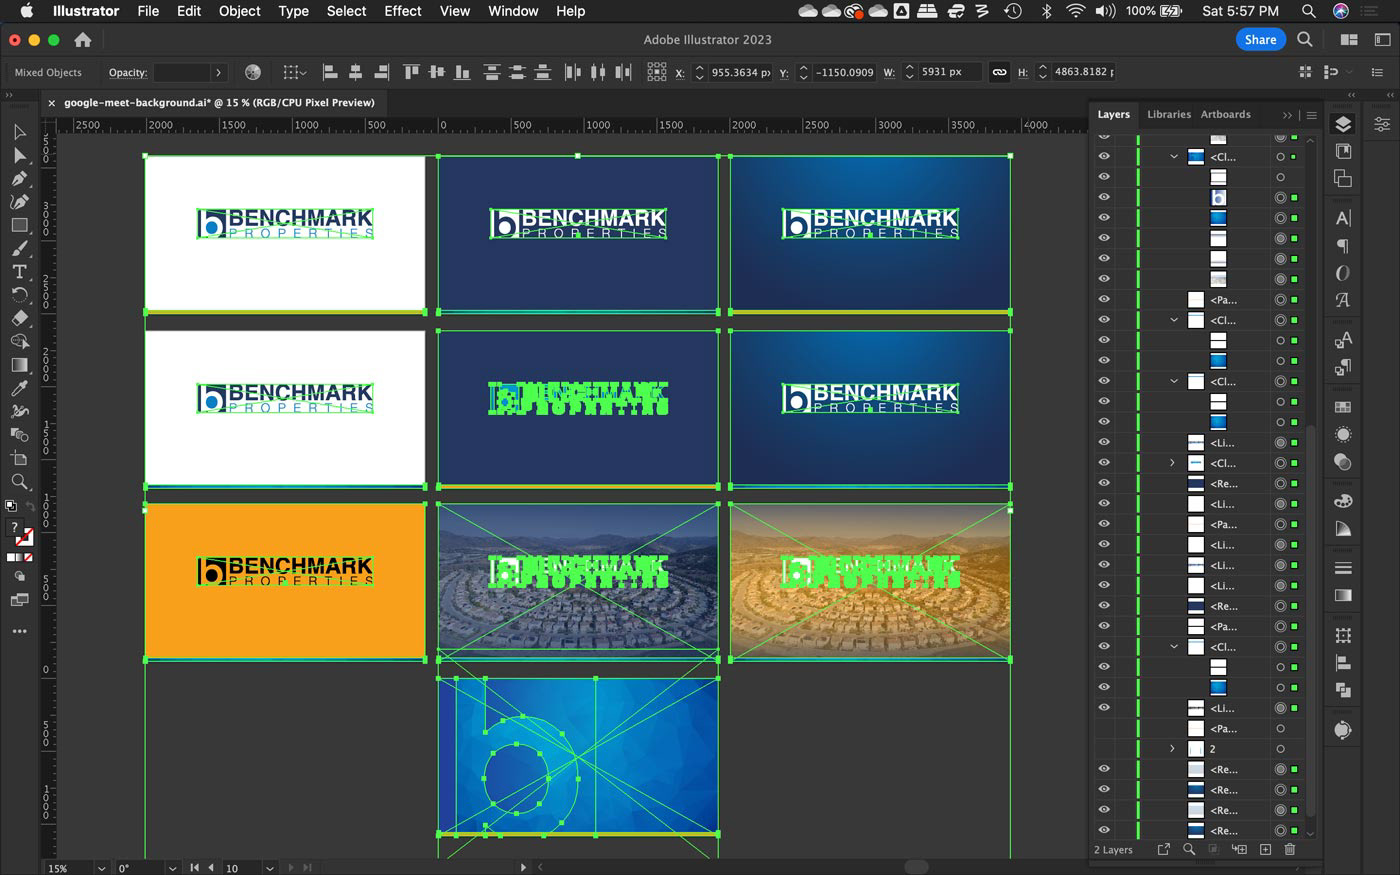Viewport: 1400px width, 875px height.
Task: Select the Eraser tool
Action: point(19,318)
